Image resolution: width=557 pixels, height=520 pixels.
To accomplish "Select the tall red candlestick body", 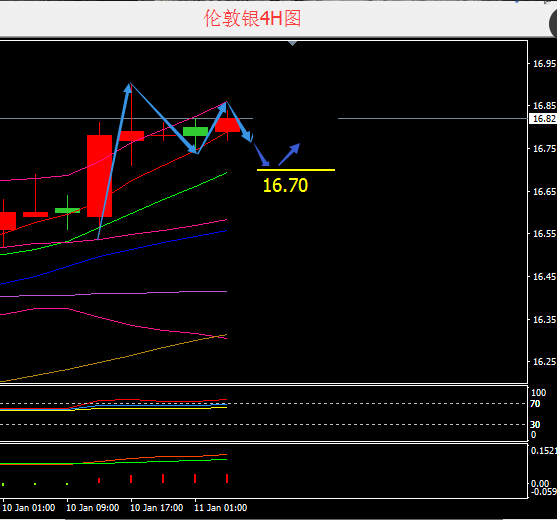I will 99,175.
